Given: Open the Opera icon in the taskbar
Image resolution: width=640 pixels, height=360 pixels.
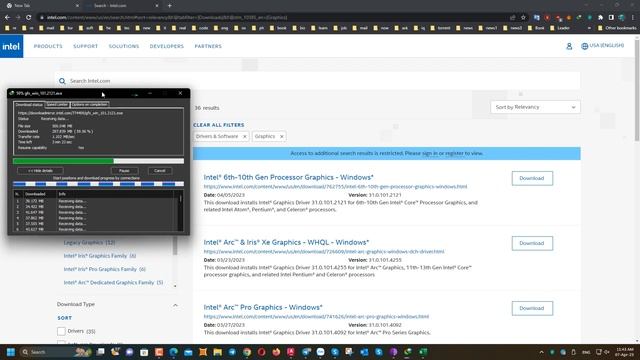Looking at the screenshot, I should coord(262,352).
